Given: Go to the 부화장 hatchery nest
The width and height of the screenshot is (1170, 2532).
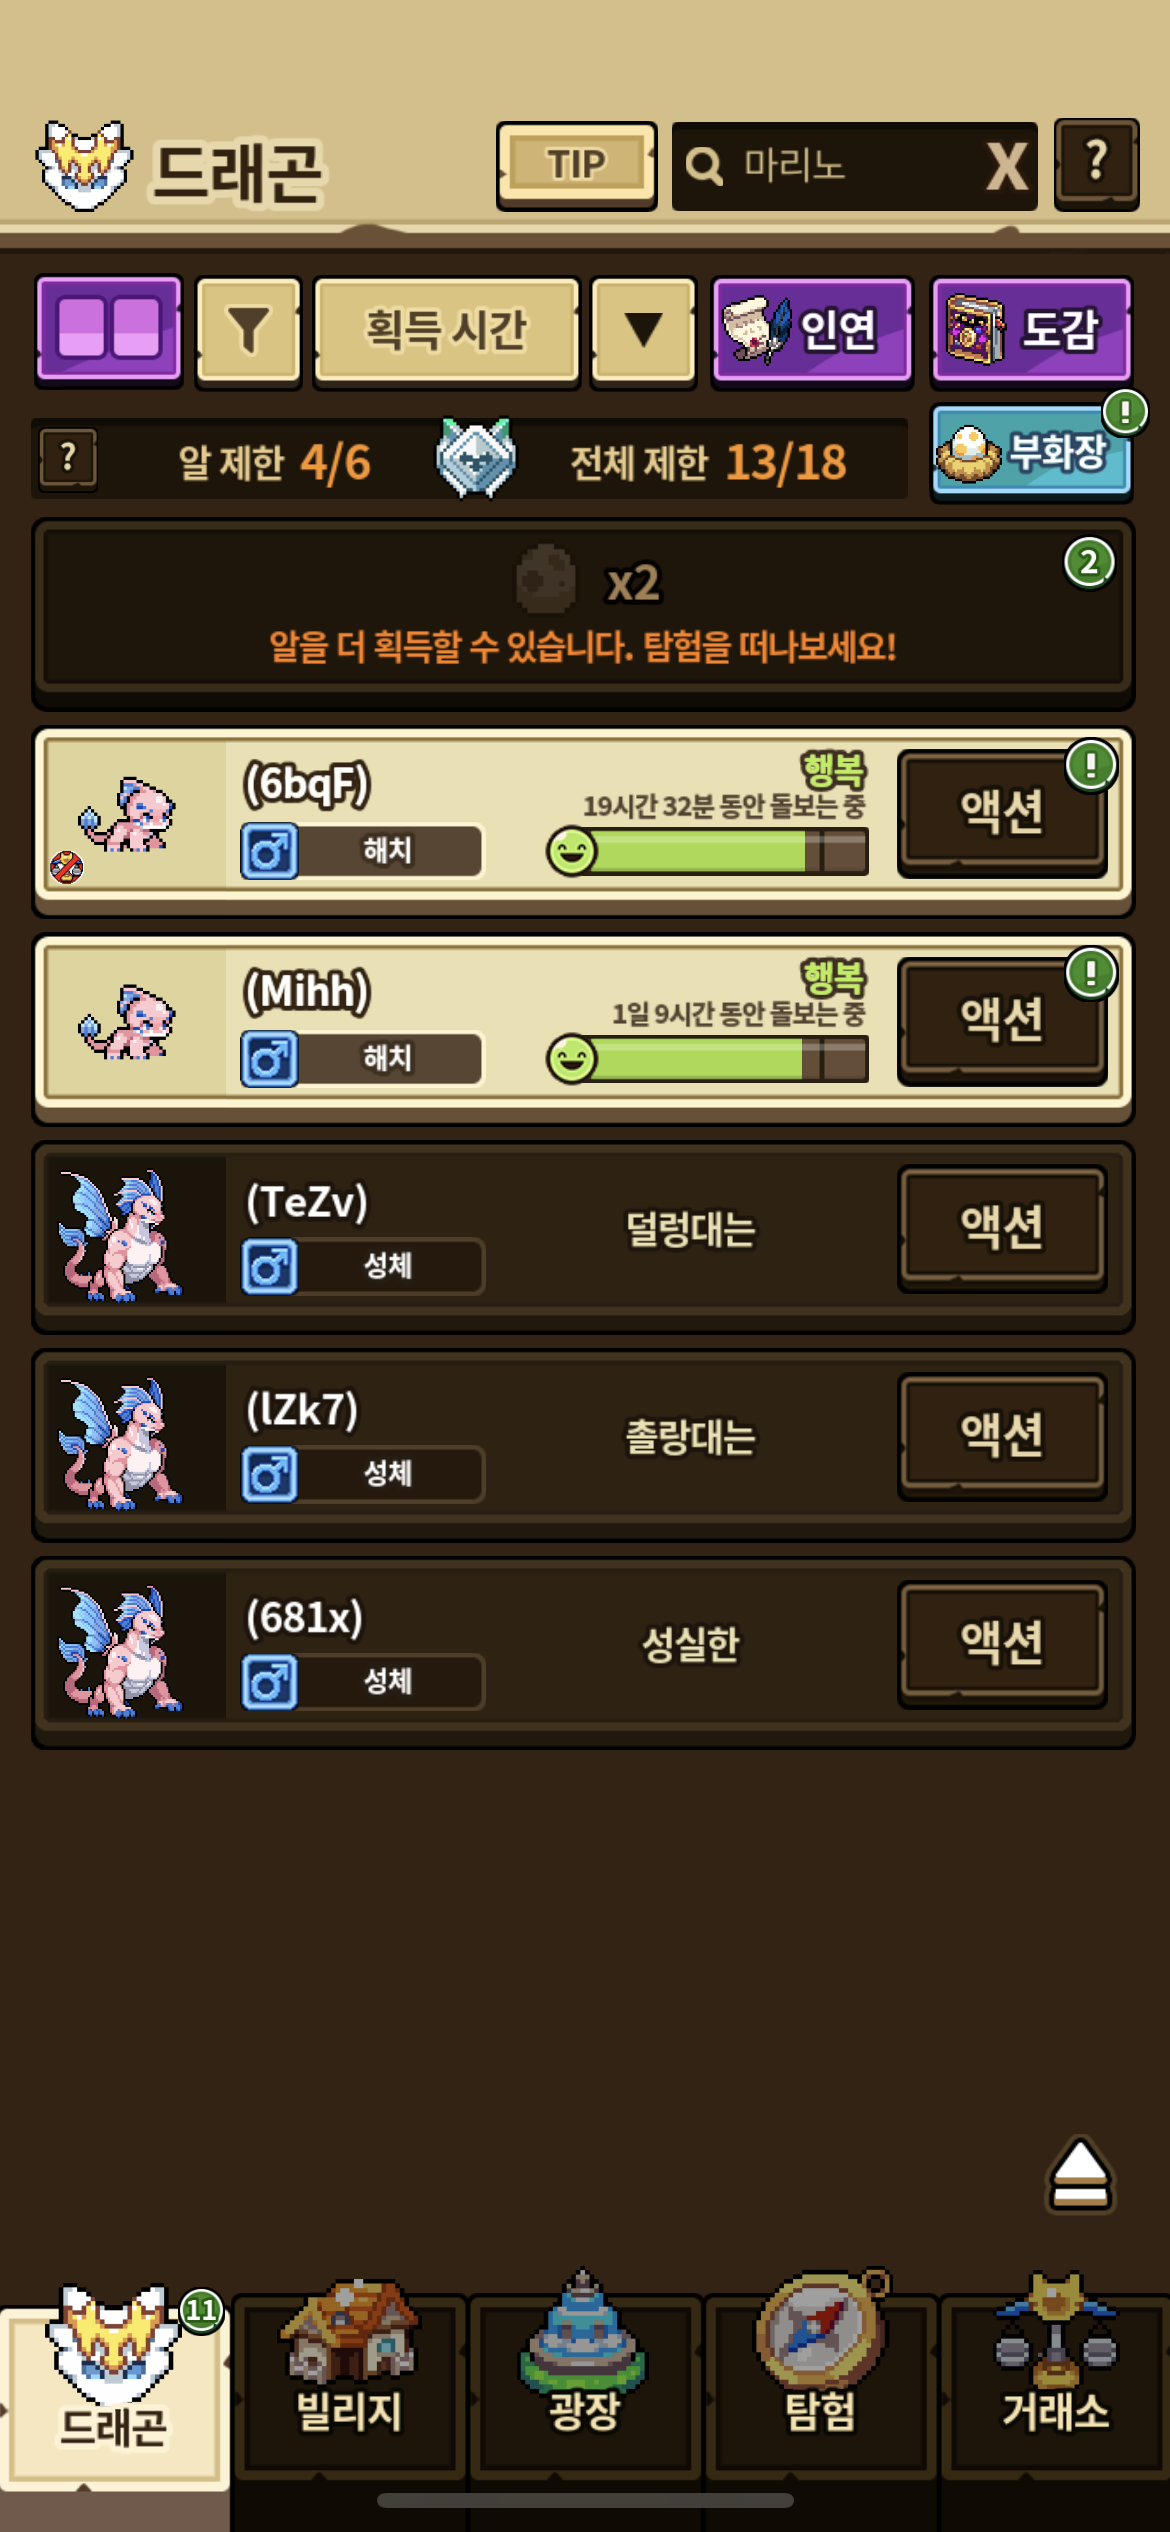Looking at the screenshot, I should pos(1031,452).
